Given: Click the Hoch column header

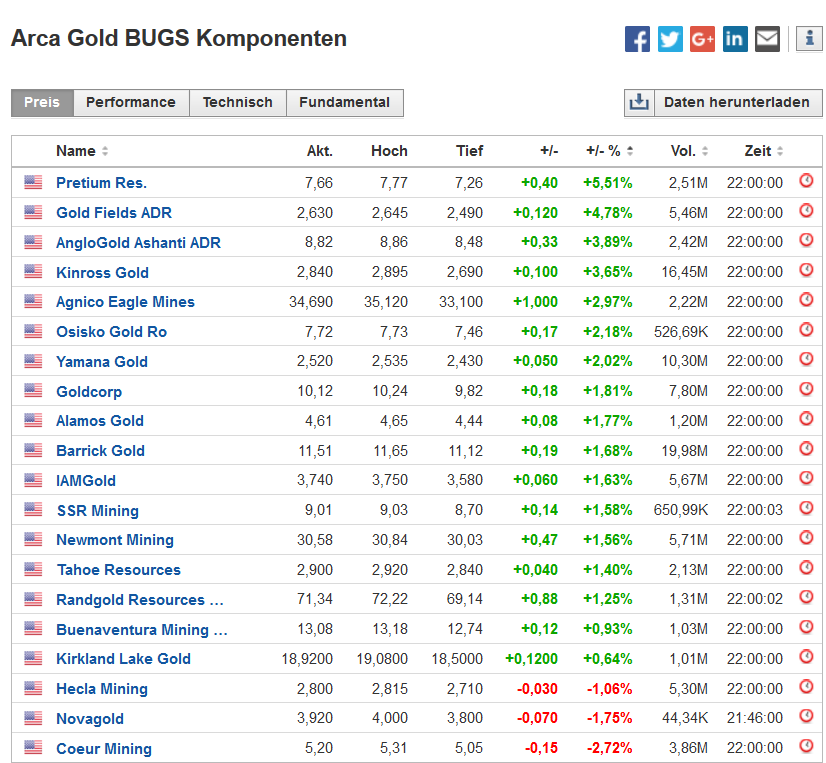Looking at the screenshot, I should [389, 151].
